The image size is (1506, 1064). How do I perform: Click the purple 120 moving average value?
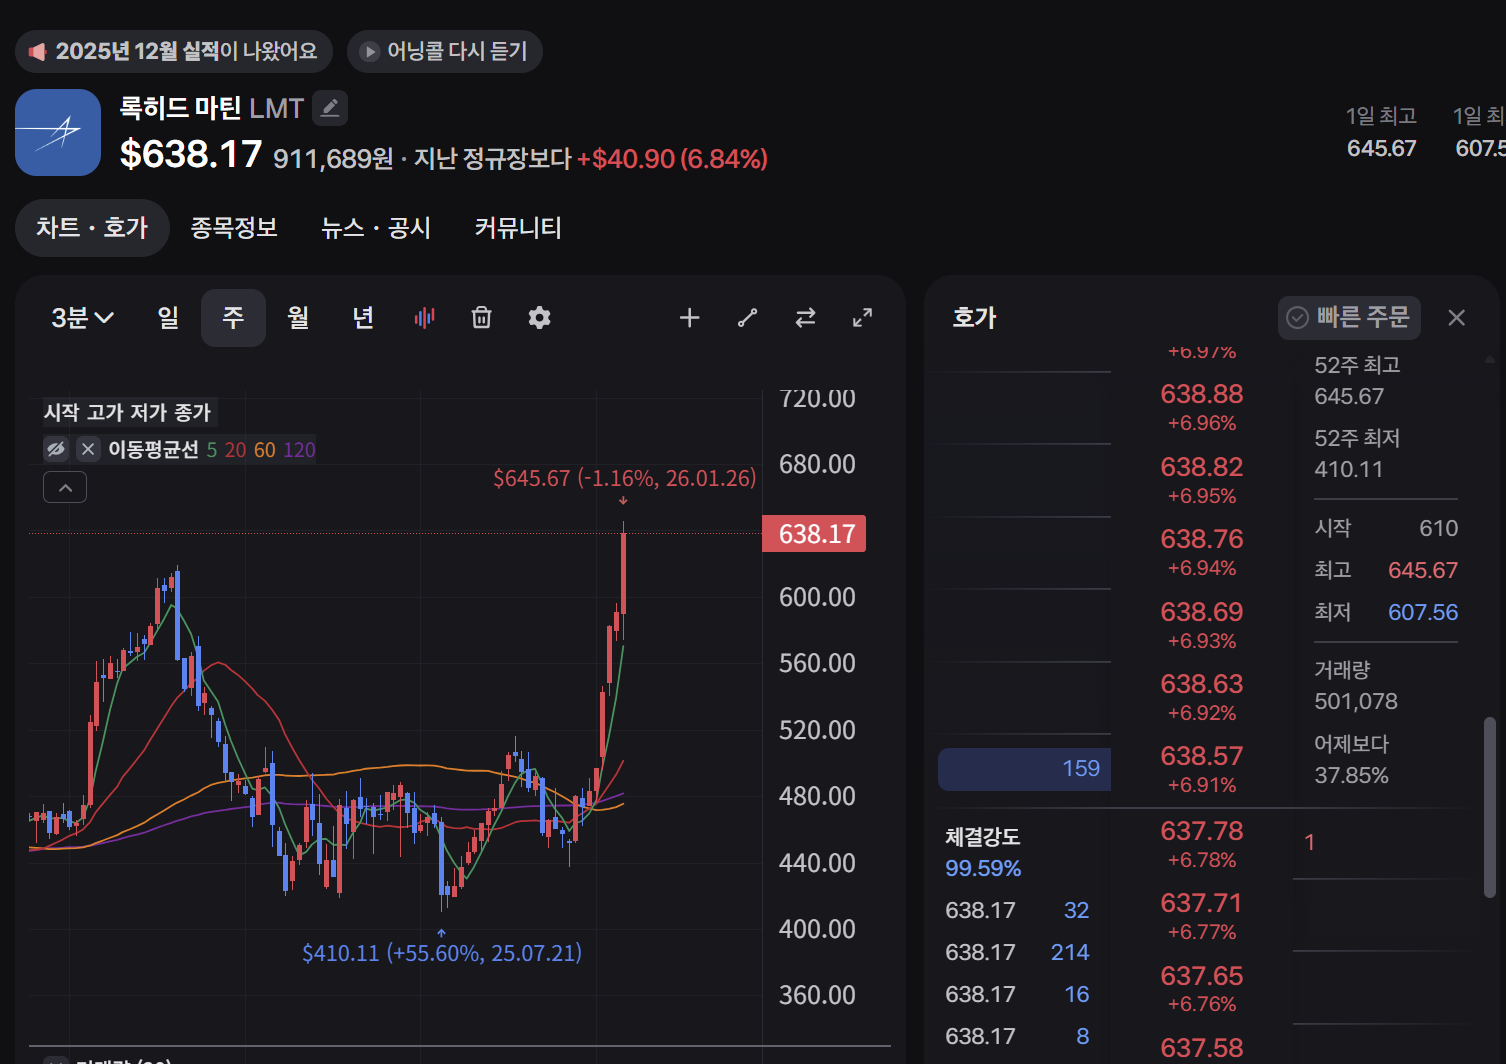299,450
